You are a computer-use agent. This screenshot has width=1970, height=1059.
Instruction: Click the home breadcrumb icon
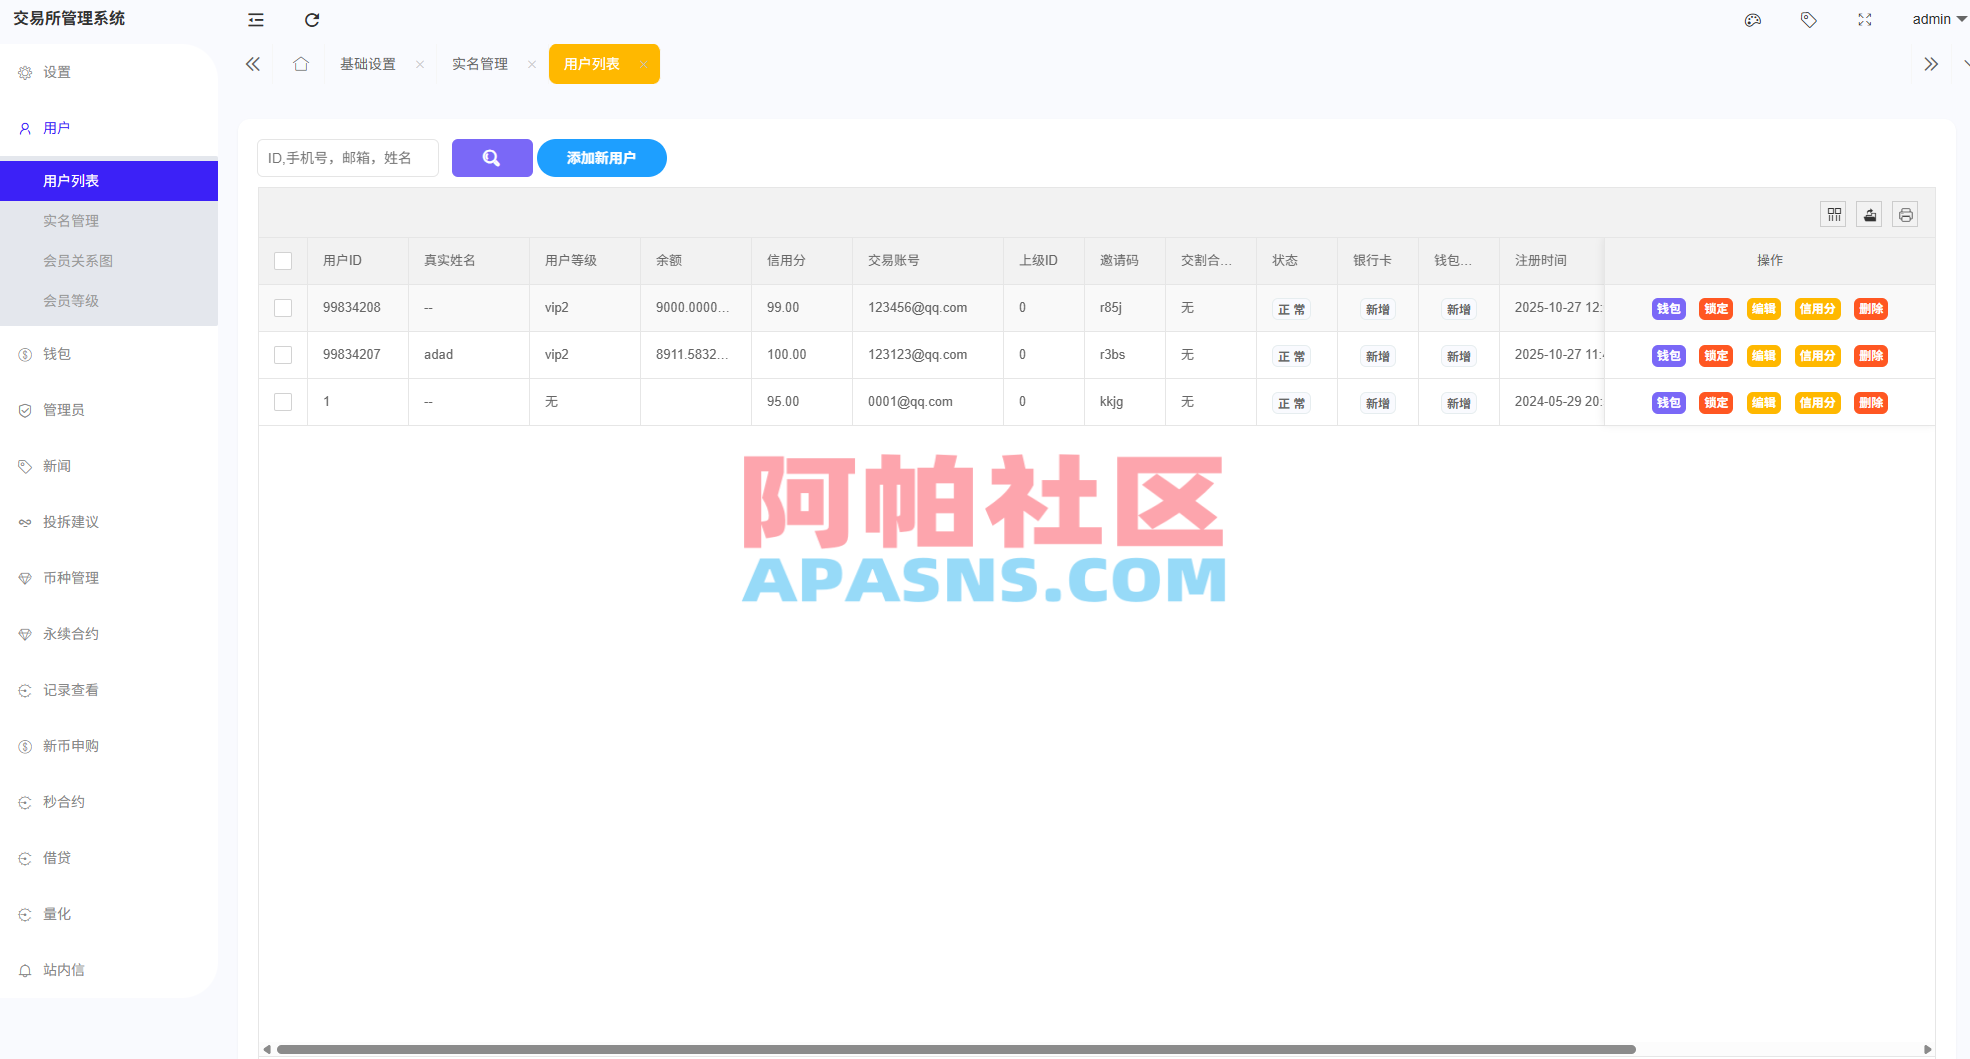click(x=301, y=63)
